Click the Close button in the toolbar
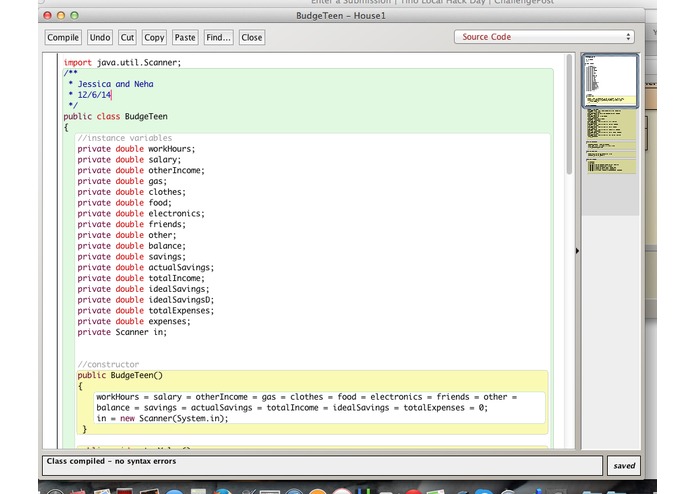 pos(252,38)
